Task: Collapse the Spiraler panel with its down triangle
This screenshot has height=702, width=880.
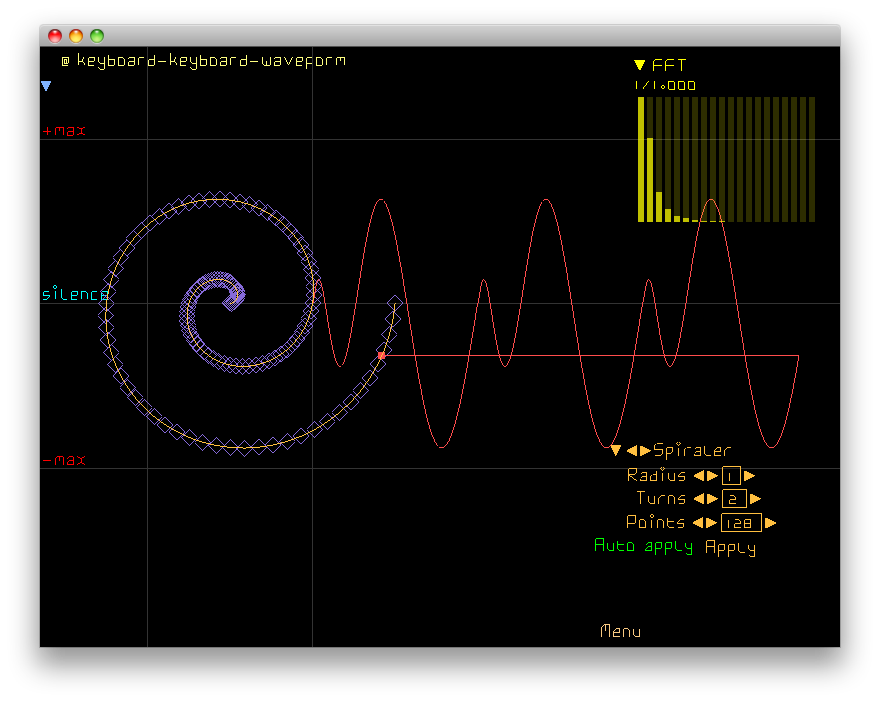Action: (x=616, y=451)
